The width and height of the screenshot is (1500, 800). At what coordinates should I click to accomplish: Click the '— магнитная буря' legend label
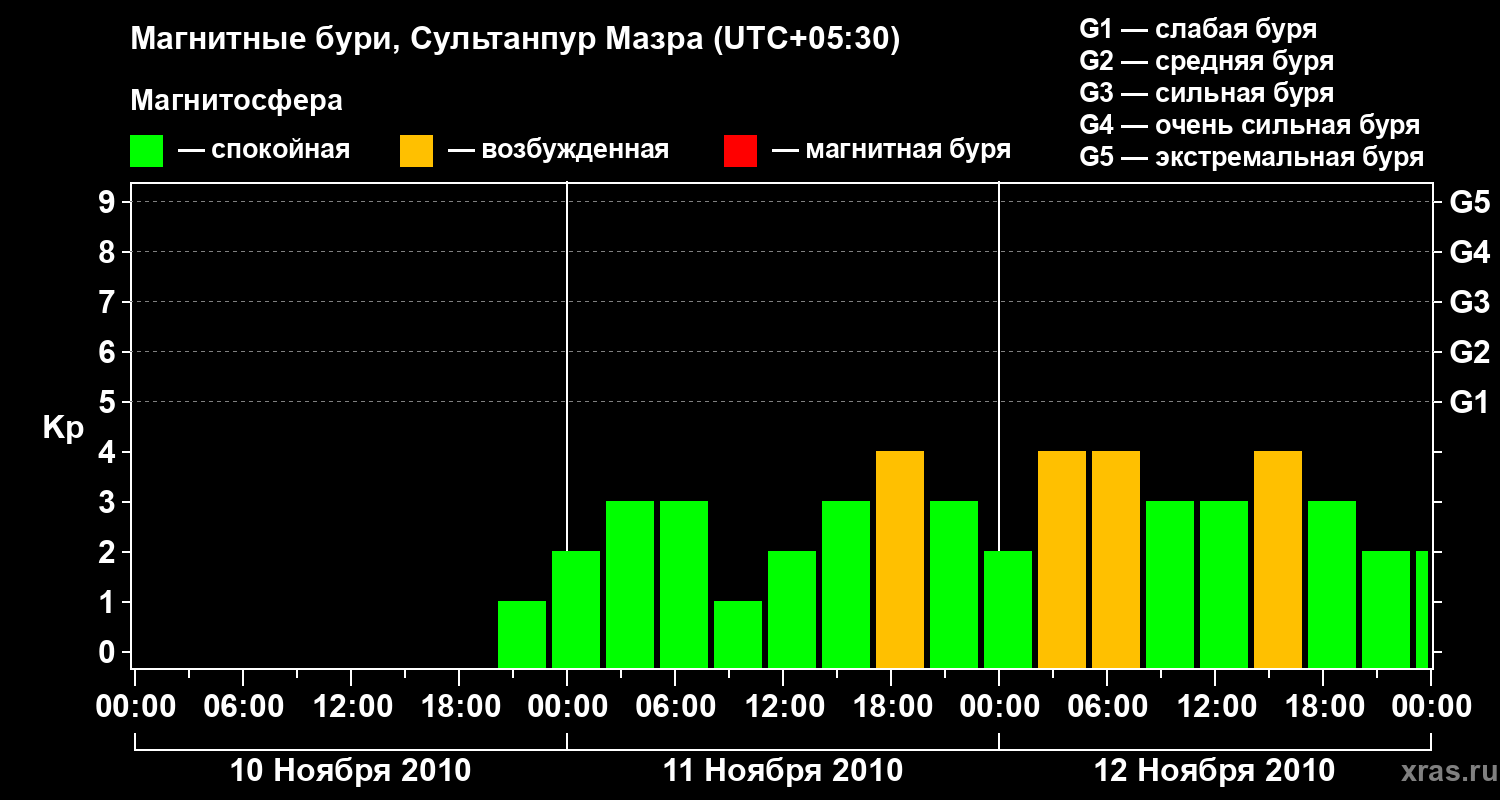pyautogui.click(x=891, y=150)
